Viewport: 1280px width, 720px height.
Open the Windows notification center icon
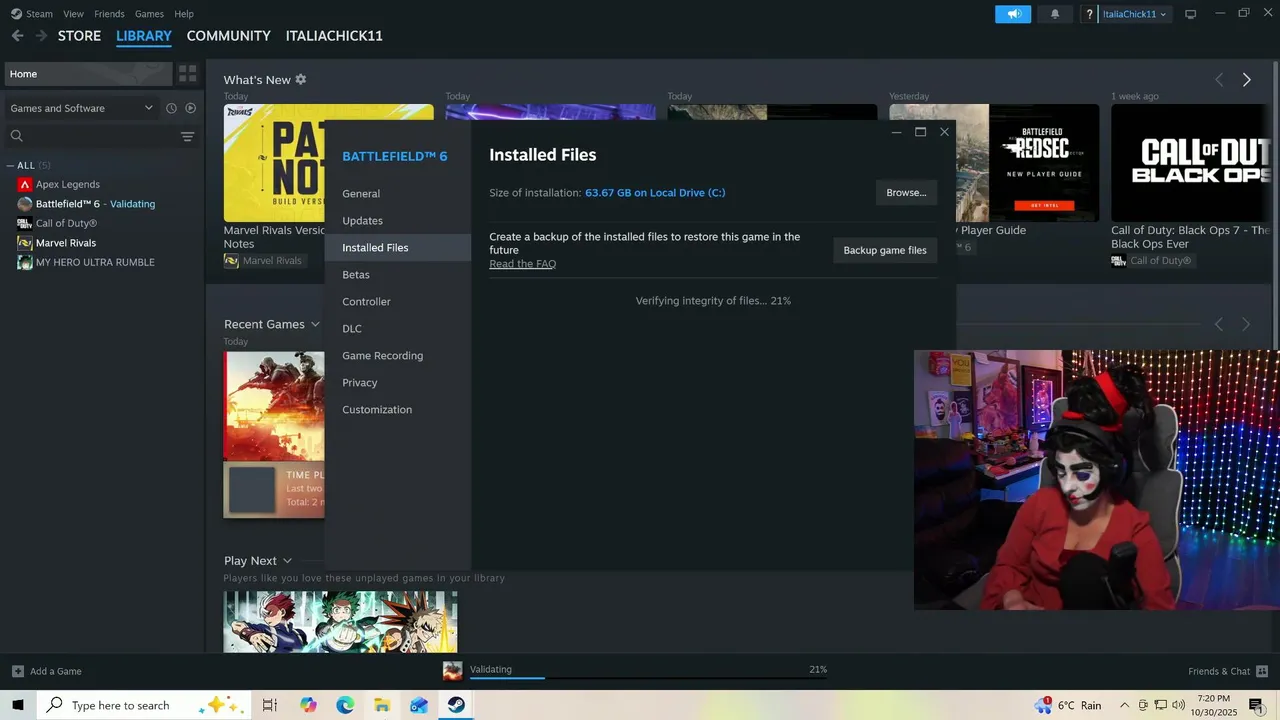click(1256, 705)
